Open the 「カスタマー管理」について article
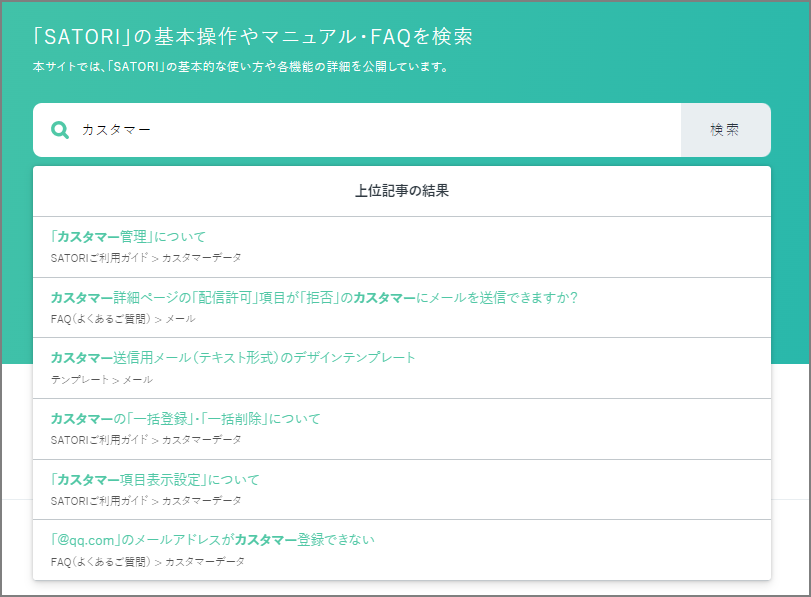This screenshot has height=597, width=811. pos(128,237)
